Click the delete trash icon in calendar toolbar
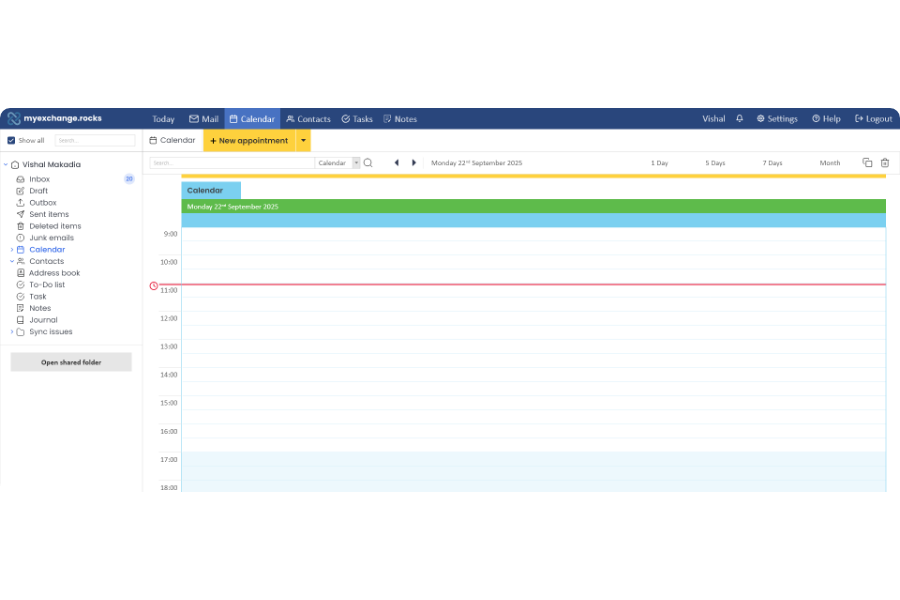Image resolution: width=900 pixels, height=600 pixels. [x=884, y=163]
